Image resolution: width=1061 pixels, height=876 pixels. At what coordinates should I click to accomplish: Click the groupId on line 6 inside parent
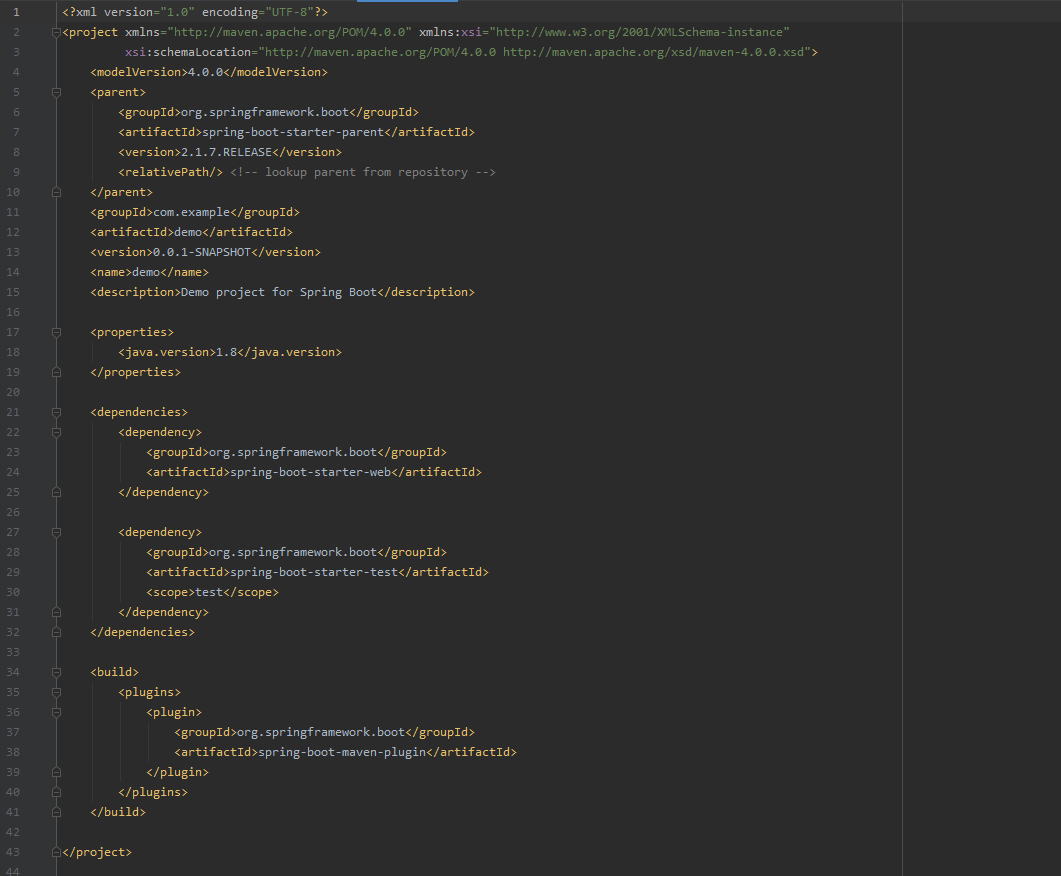269,112
